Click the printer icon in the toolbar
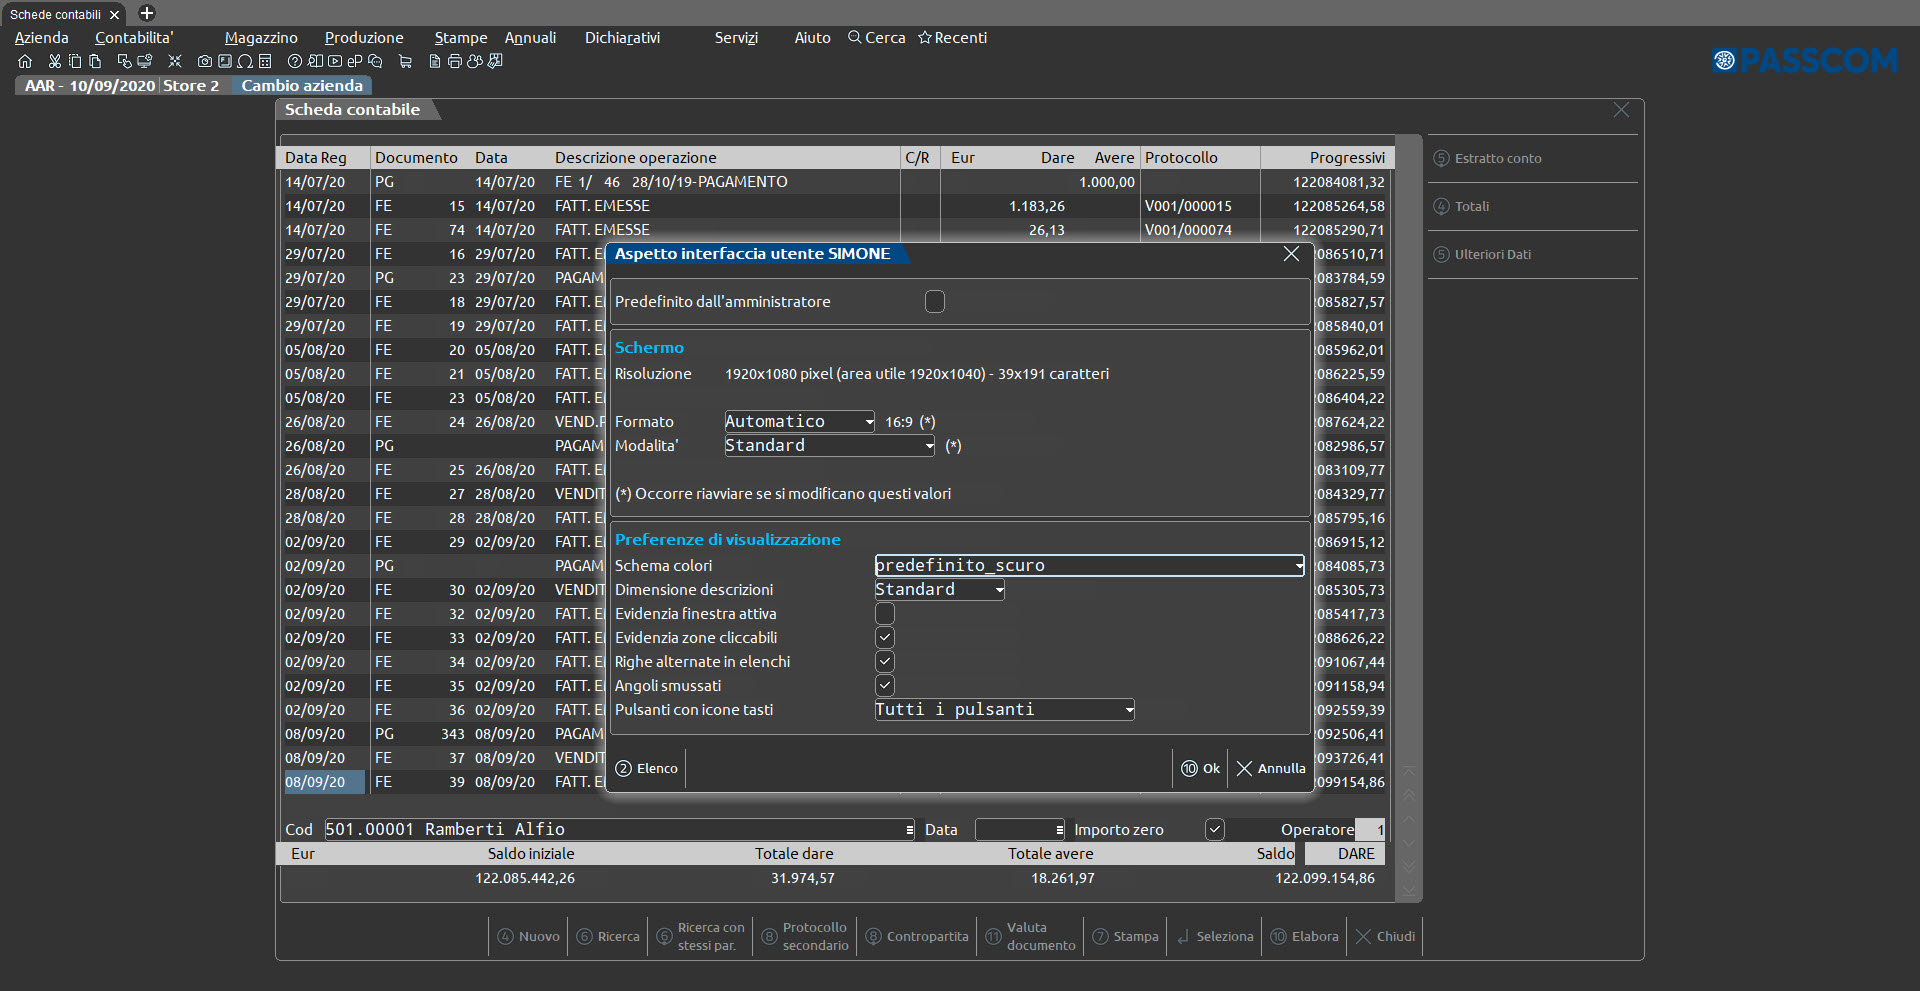Image resolution: width=1920 pixels, height=991 pixels. (455, 62)
